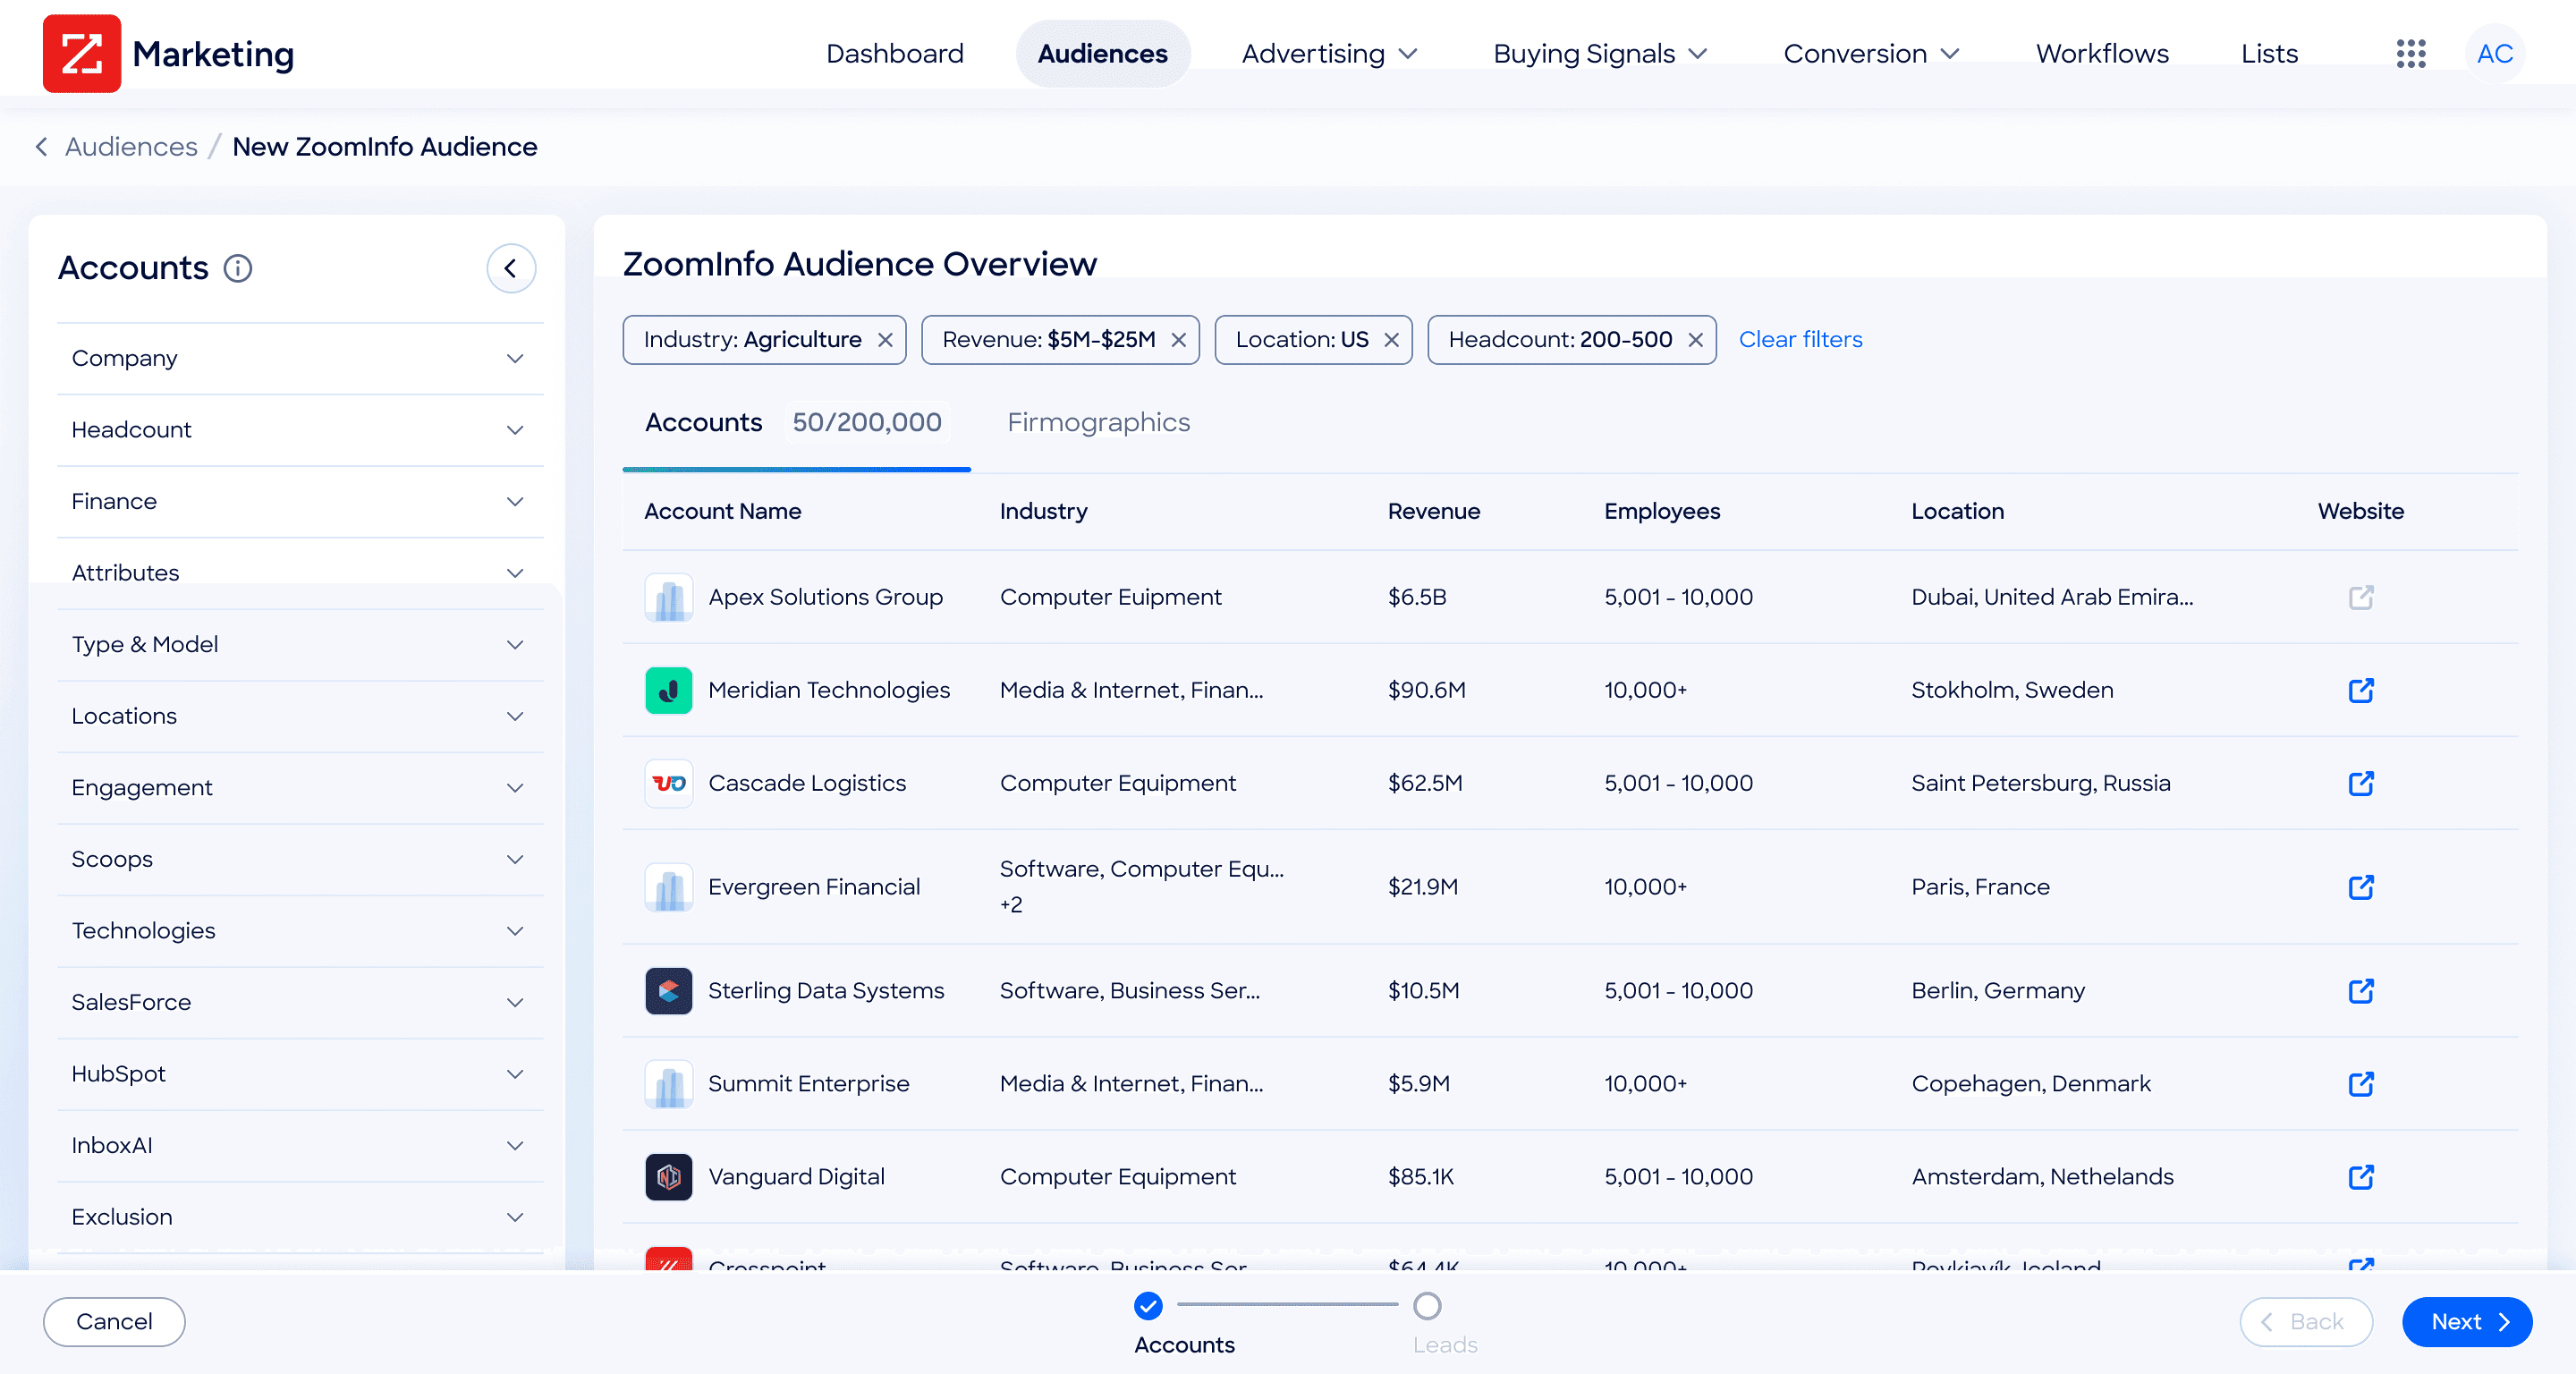Screen dimensions: 2576x1374
Task: Click the Meridian Technologies logo
Action: (x=669, y=690)
